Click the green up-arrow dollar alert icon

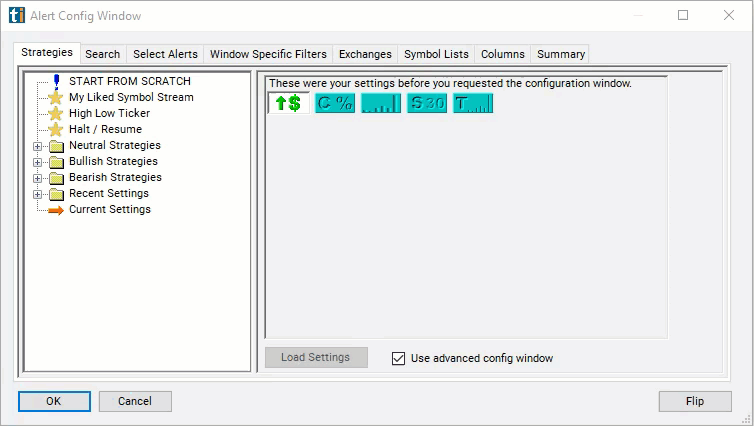[x=288, y=103]
